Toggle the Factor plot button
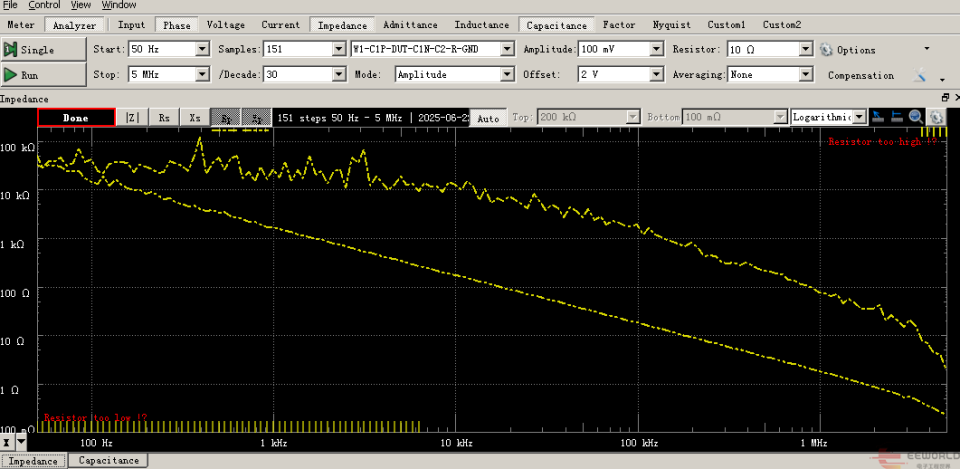This screenshot has height=469, width=960. tap(619, 25)
